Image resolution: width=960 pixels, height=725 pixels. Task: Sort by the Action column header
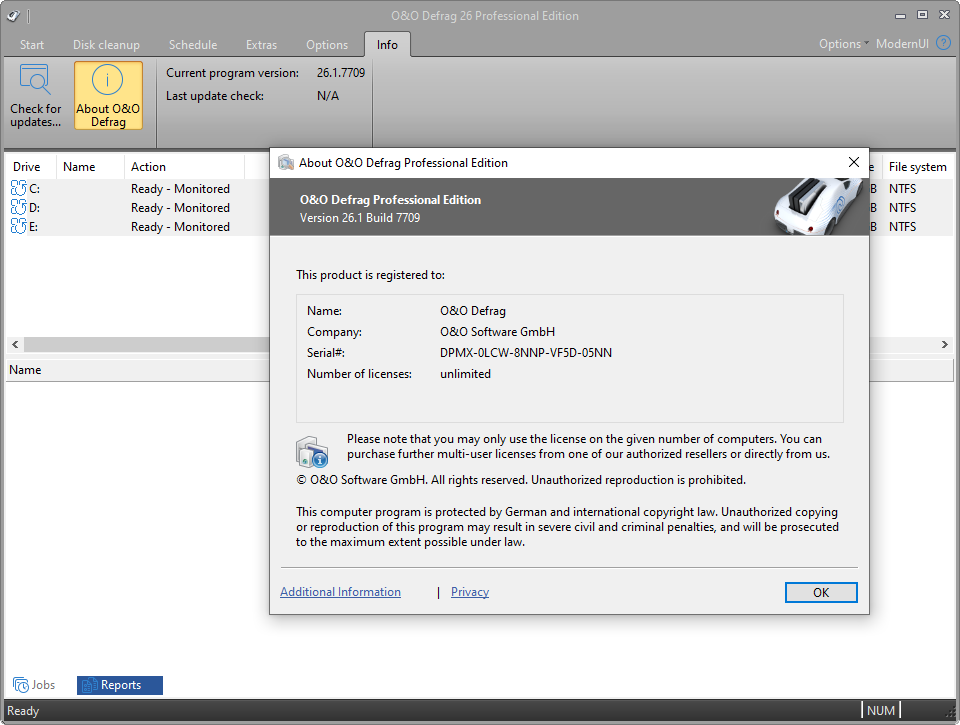(x=184, y=167)
